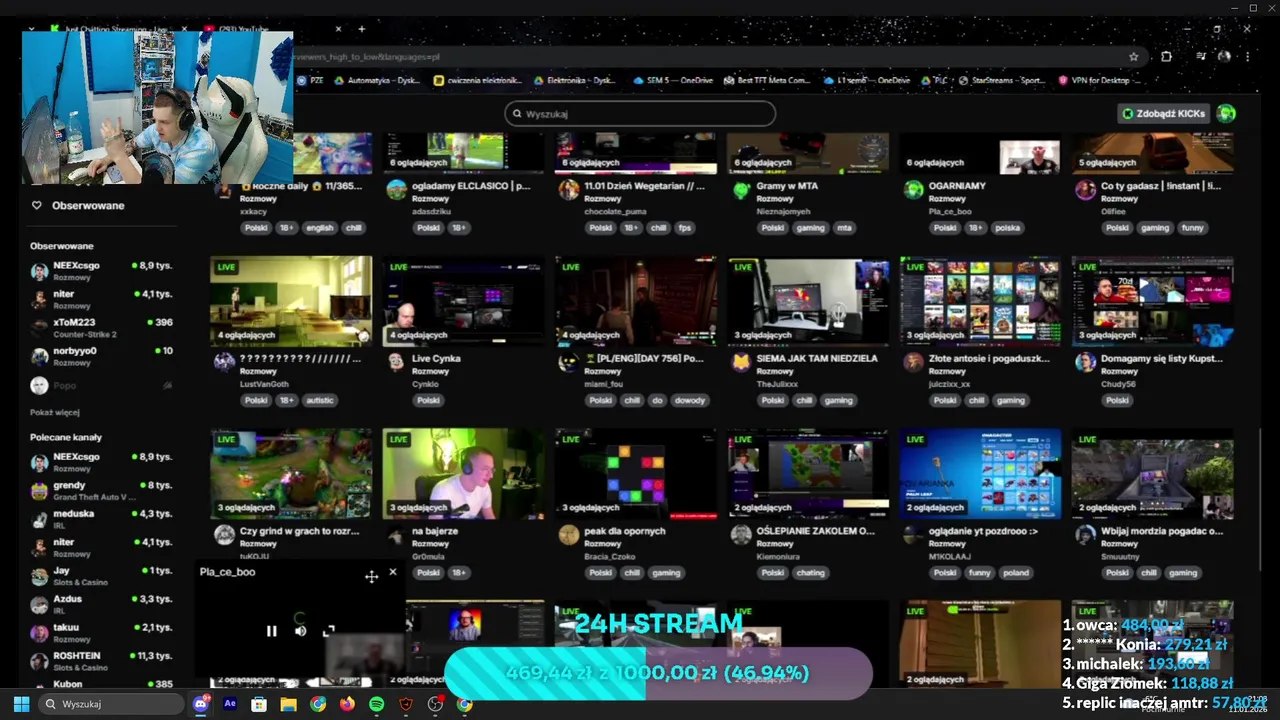Open the PZE bookmark
1280x720 pixels.
pyautogui.click(x=311, y=81)
